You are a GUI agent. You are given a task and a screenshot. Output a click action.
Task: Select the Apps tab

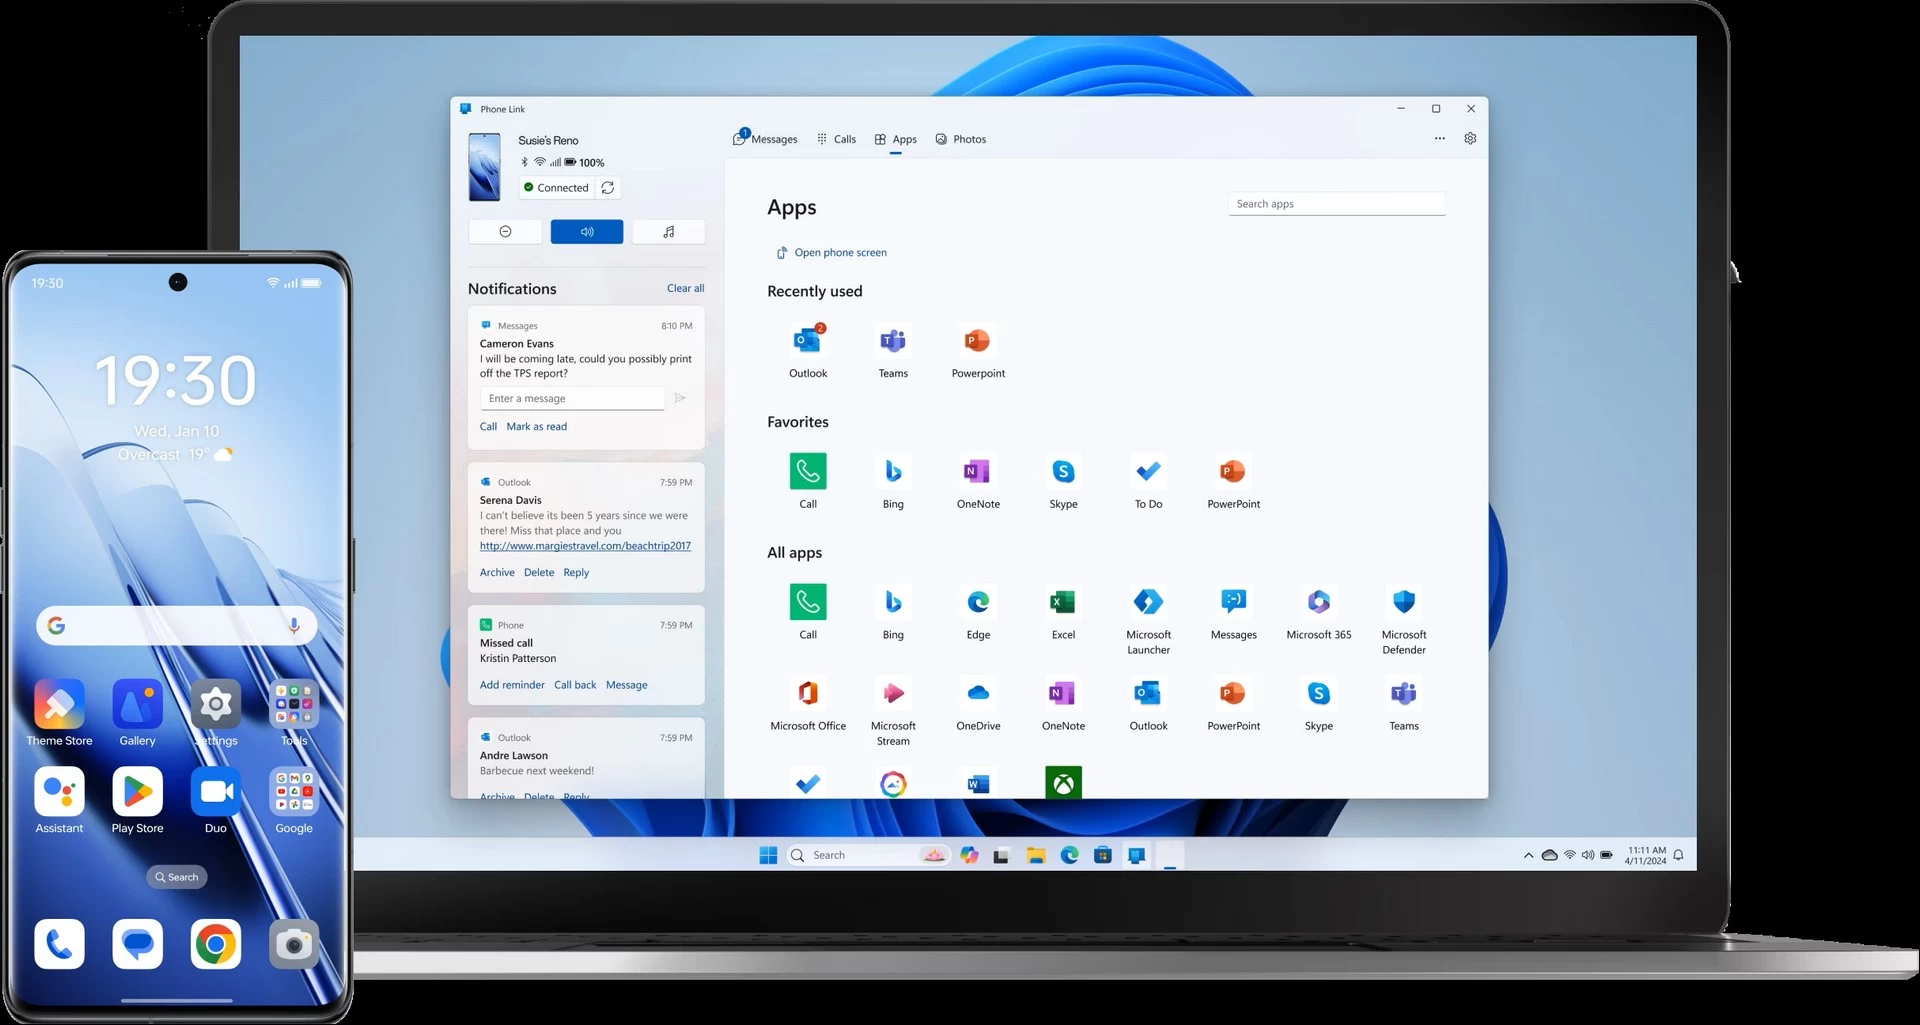pyautogui.click(x=895, y=139)
